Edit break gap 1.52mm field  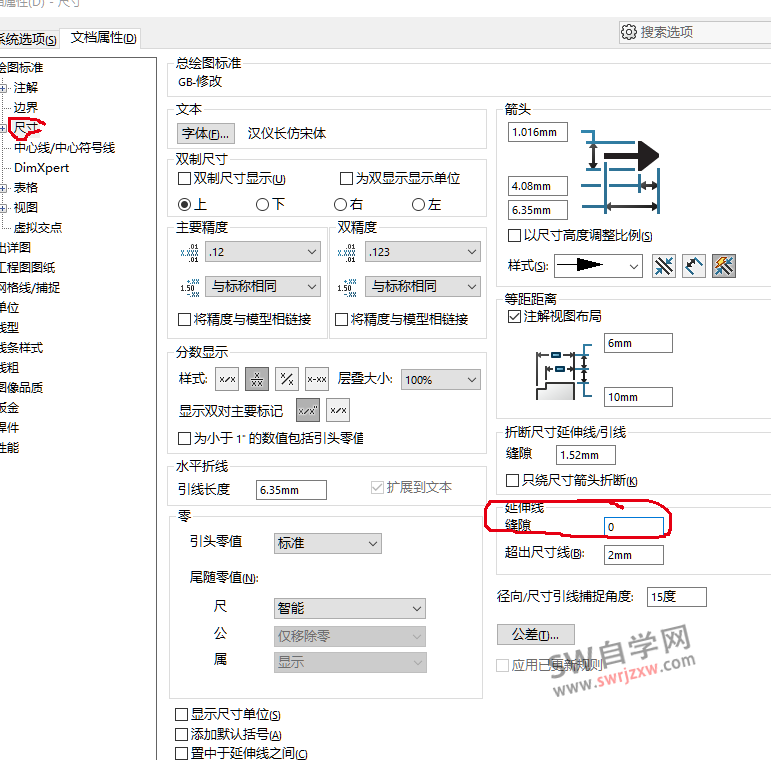point(586,455)
